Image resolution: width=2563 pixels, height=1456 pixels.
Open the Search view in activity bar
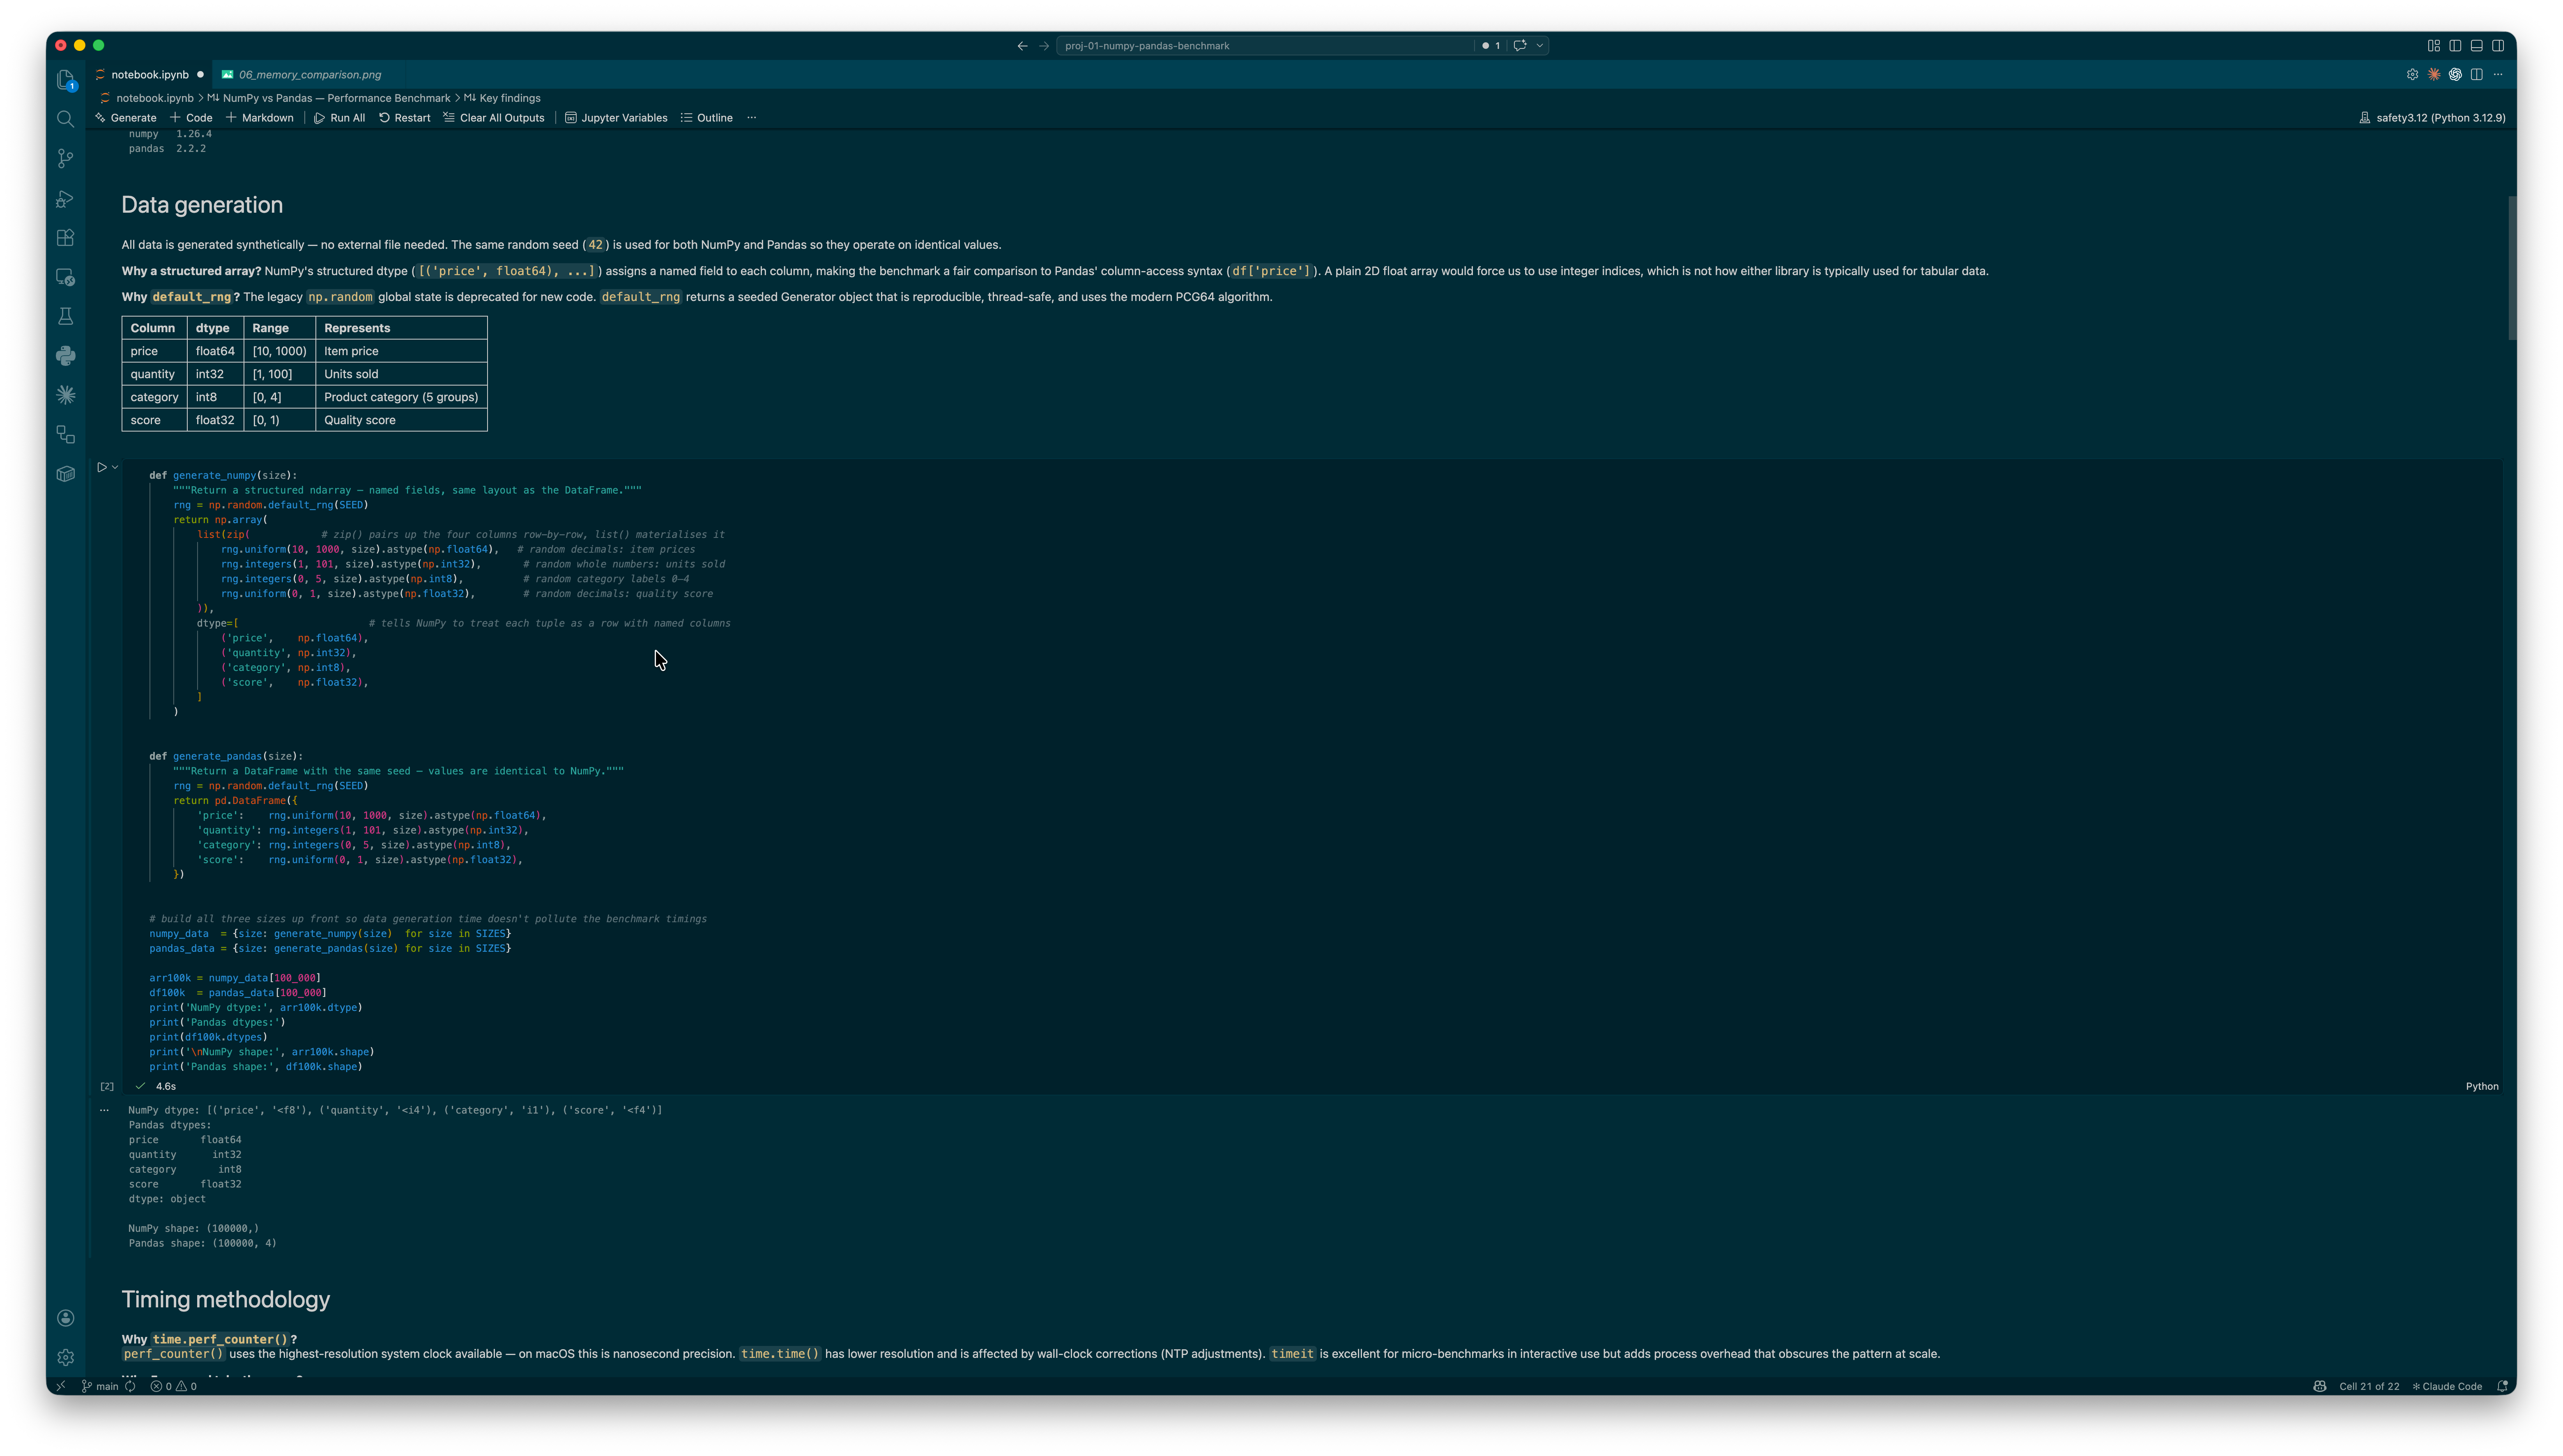[x=66, y=119]
